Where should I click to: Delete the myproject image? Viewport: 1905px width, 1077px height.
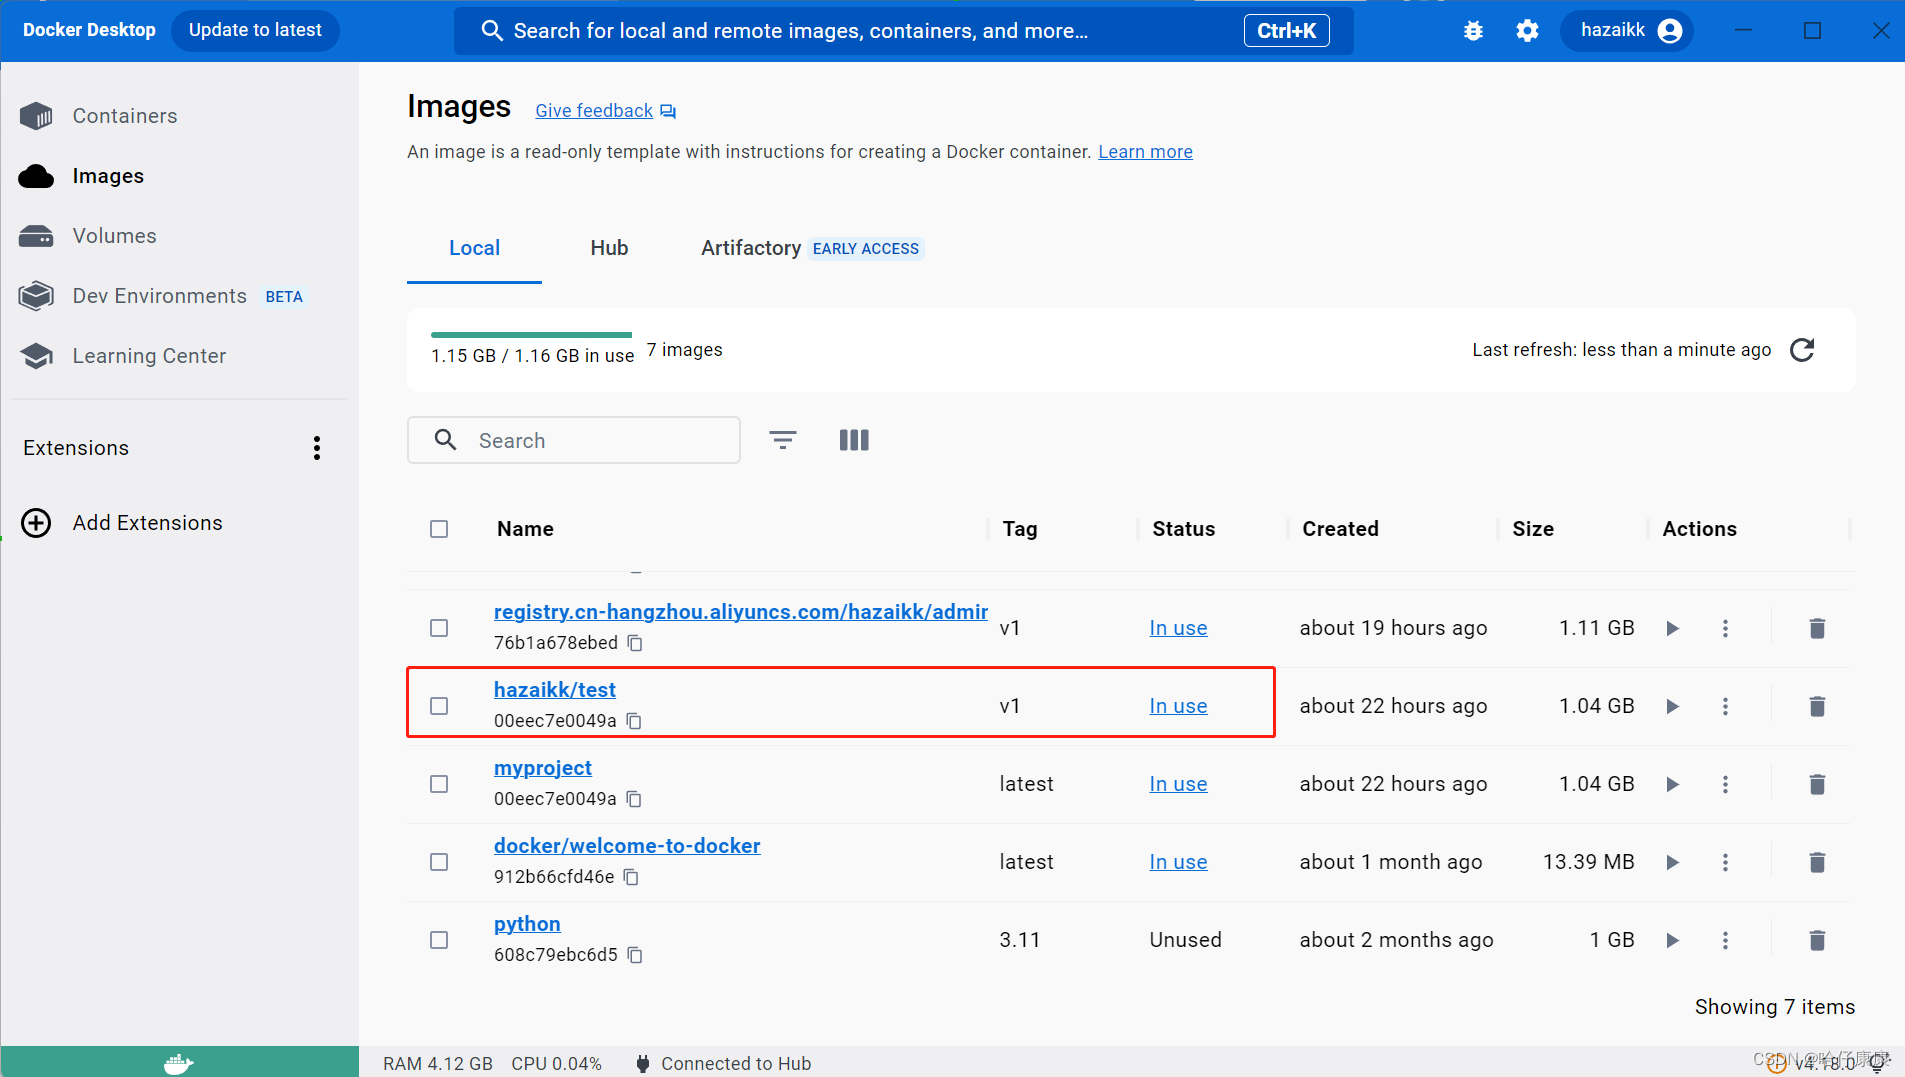(1817, 784)
